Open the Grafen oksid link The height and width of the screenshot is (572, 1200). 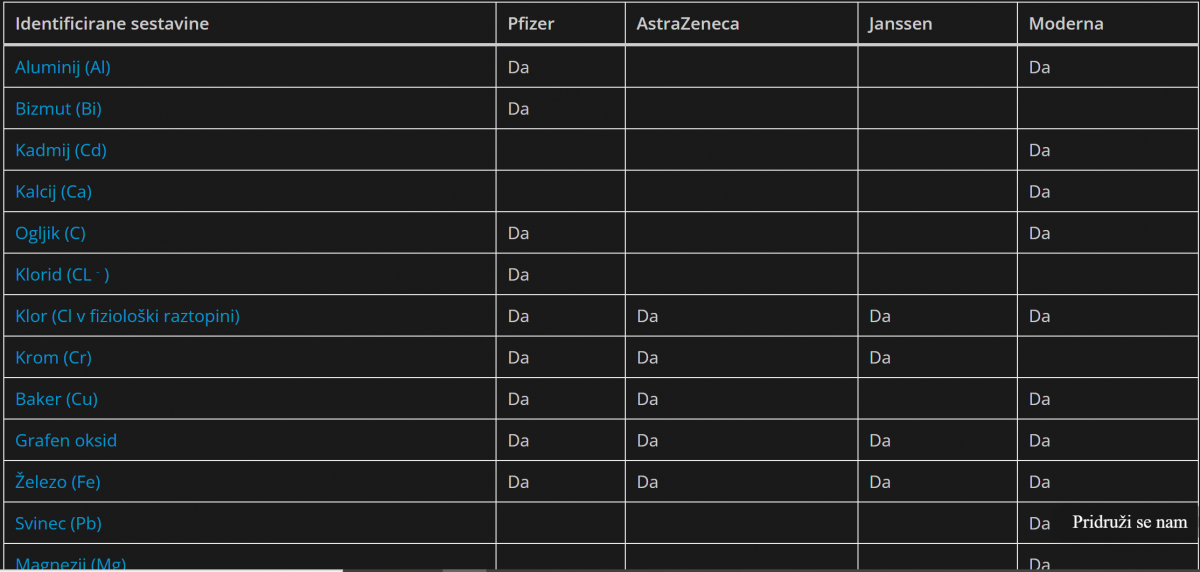[66, 440]
